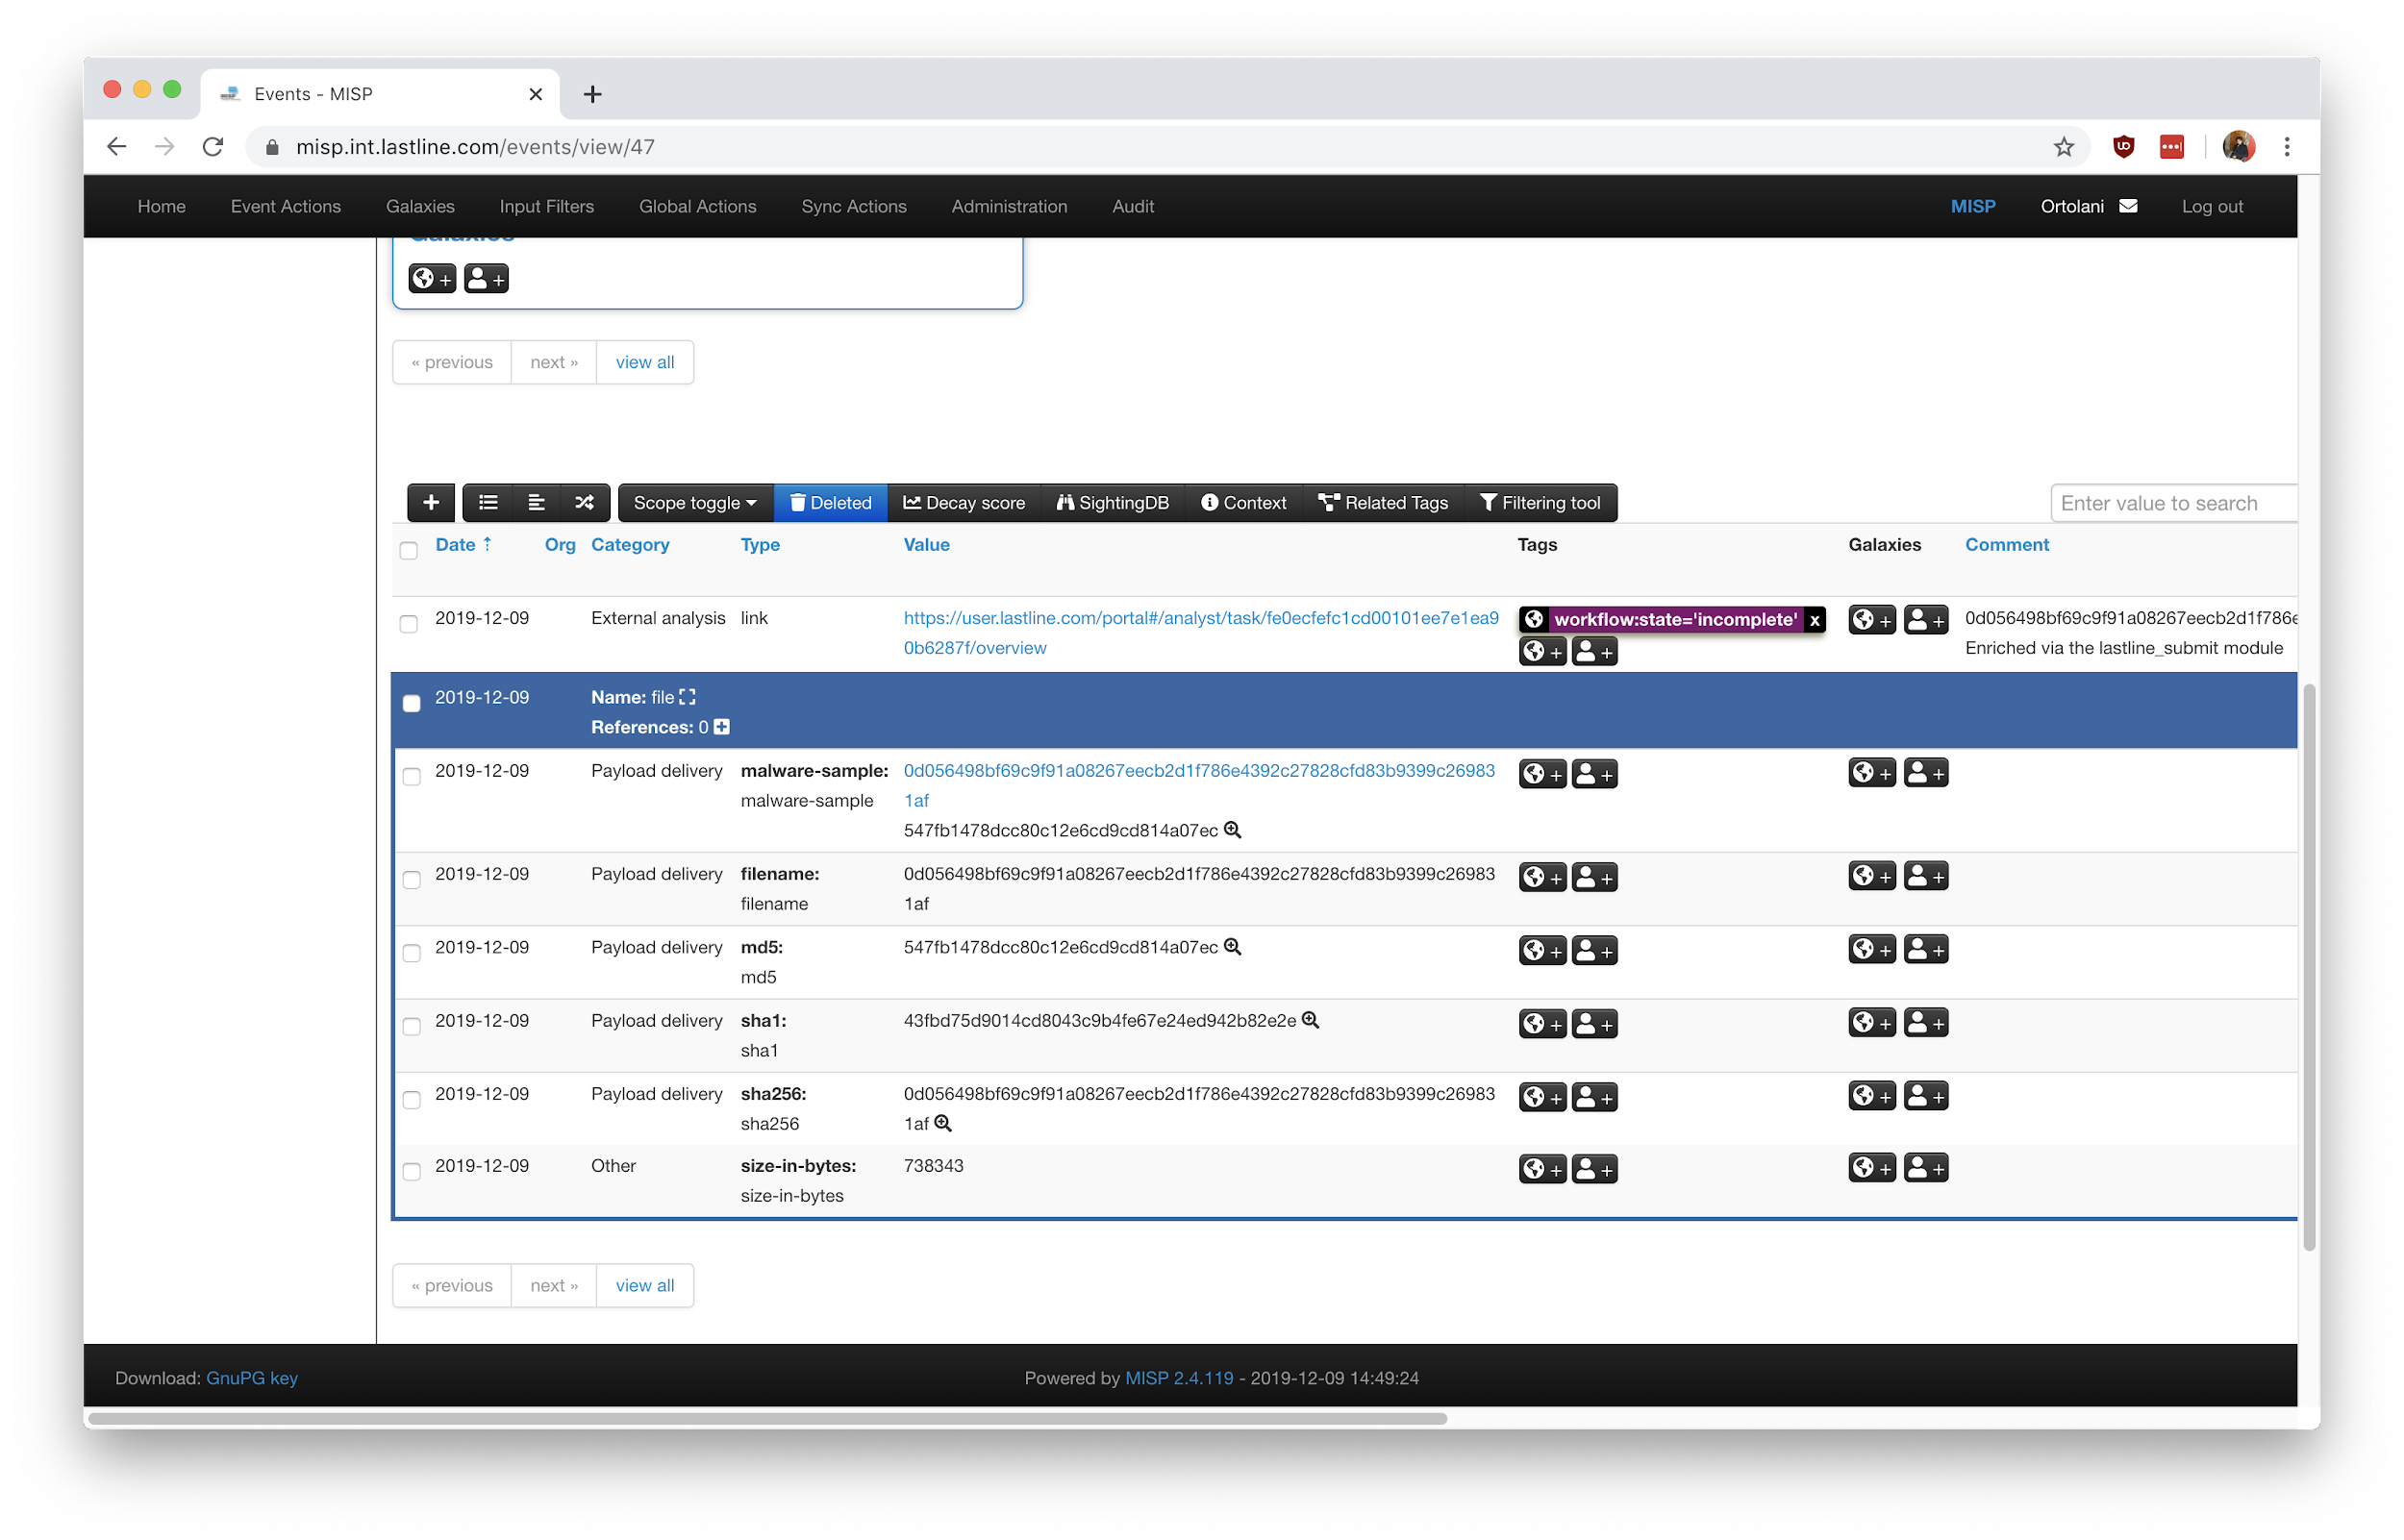
Task: Check the External analysis link row checkbox
Action: pos(408,624)
